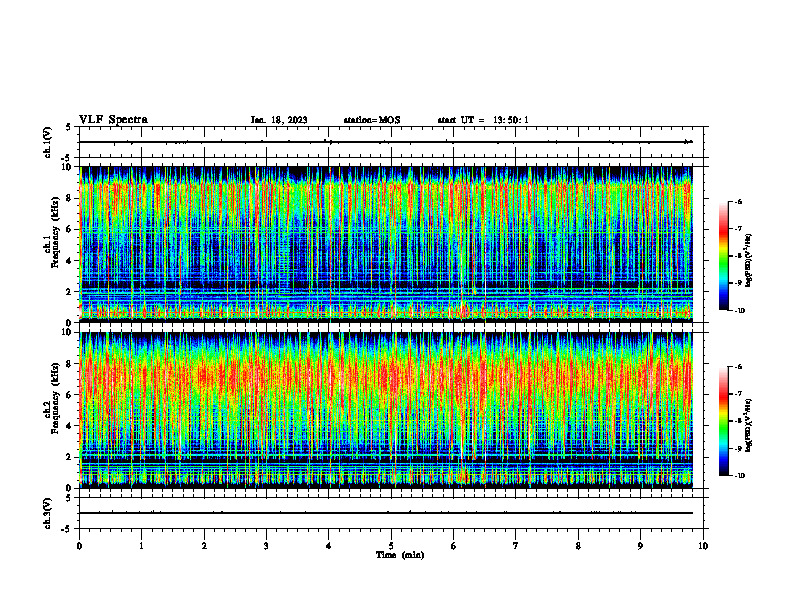Screen dimensions: 792x612
Task: Click the "Time (min)" axis label
Action: tap(400, 555)
